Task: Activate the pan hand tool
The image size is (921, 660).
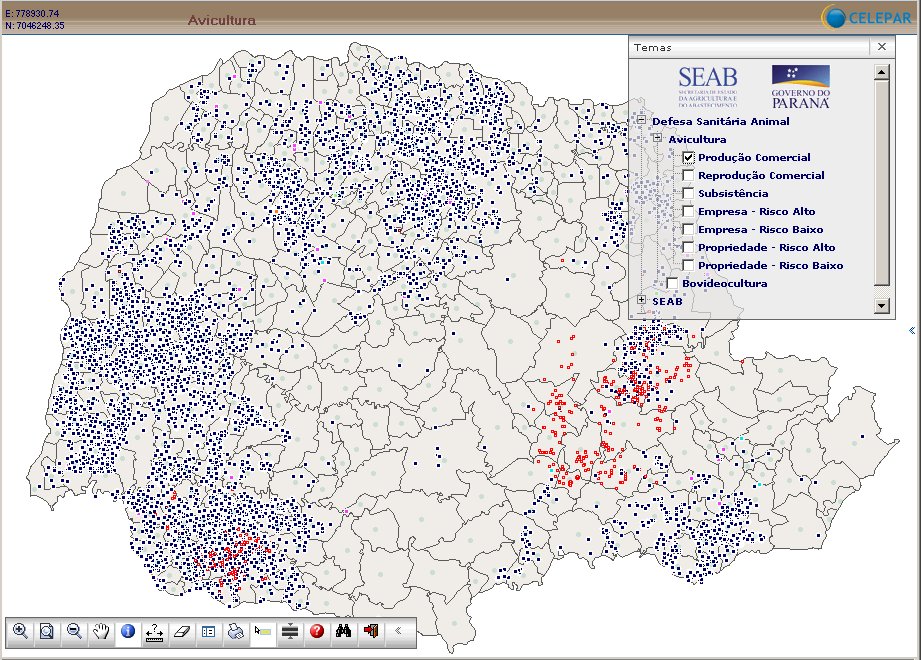Action: (x=101, y=631)
